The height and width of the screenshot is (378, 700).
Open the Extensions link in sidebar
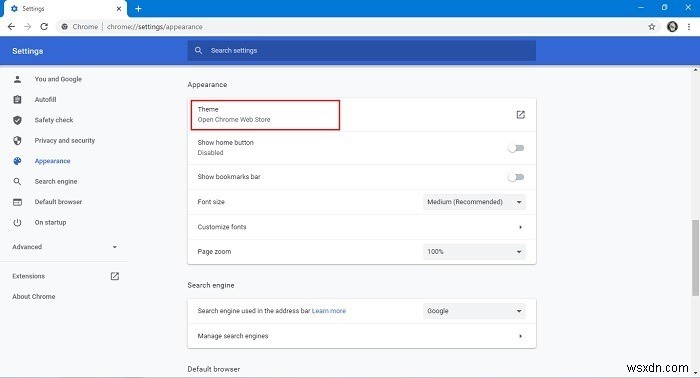coord(29,276)
